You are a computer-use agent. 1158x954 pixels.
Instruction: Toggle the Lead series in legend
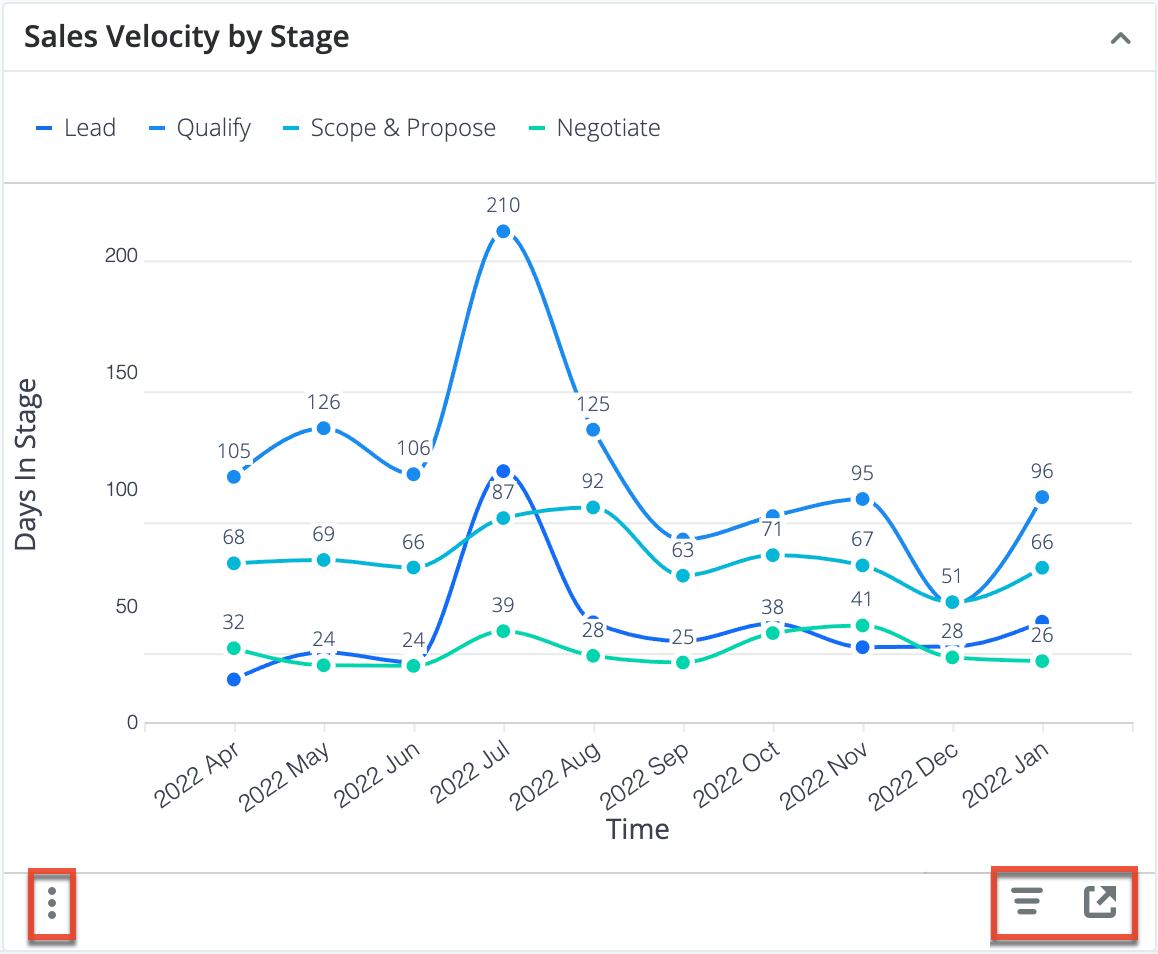click(76, 128)
